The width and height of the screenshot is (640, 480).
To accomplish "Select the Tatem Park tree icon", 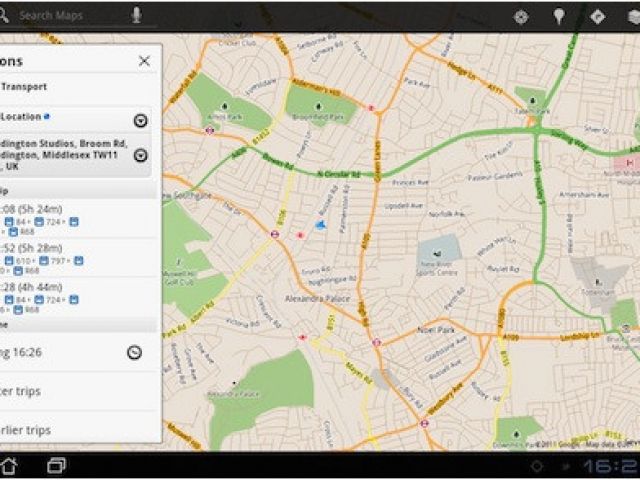I will coord(533,100).
